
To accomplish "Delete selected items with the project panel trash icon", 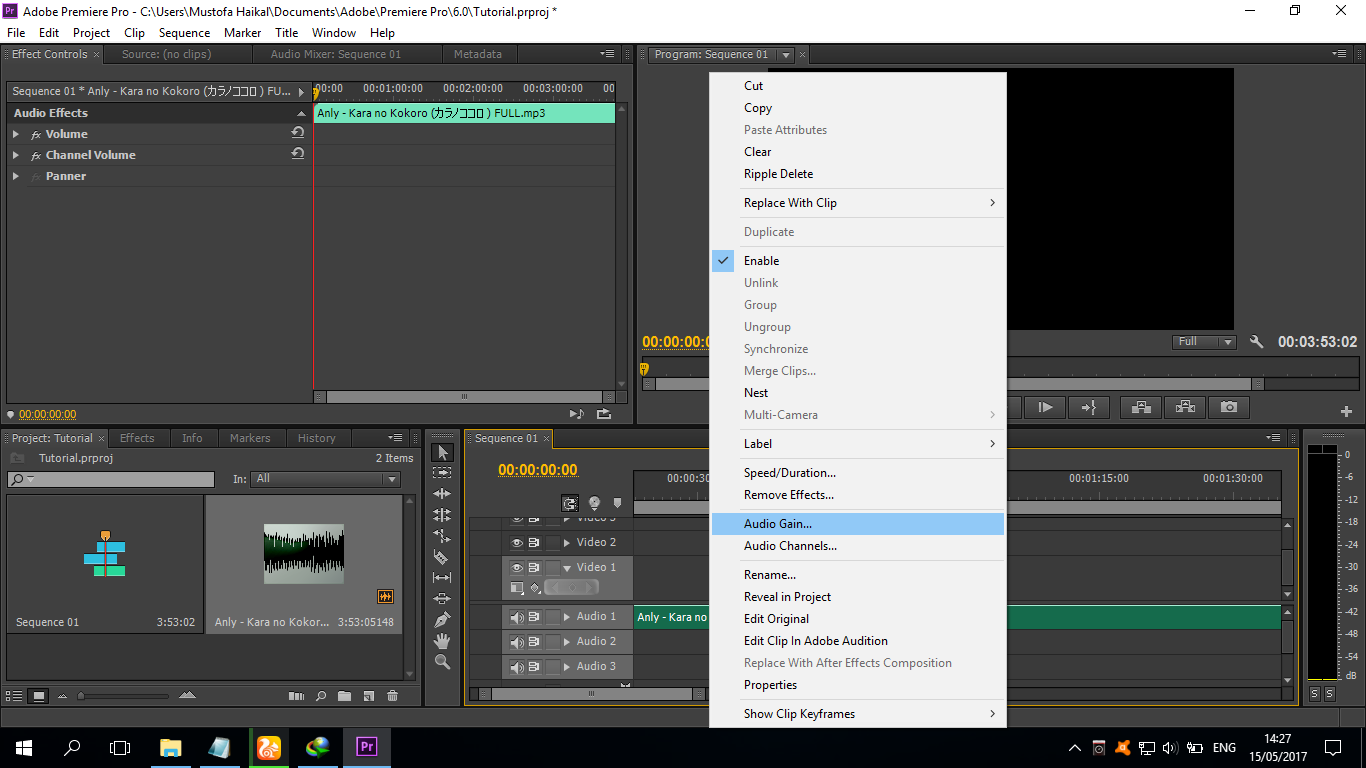I will coord(392,694).
